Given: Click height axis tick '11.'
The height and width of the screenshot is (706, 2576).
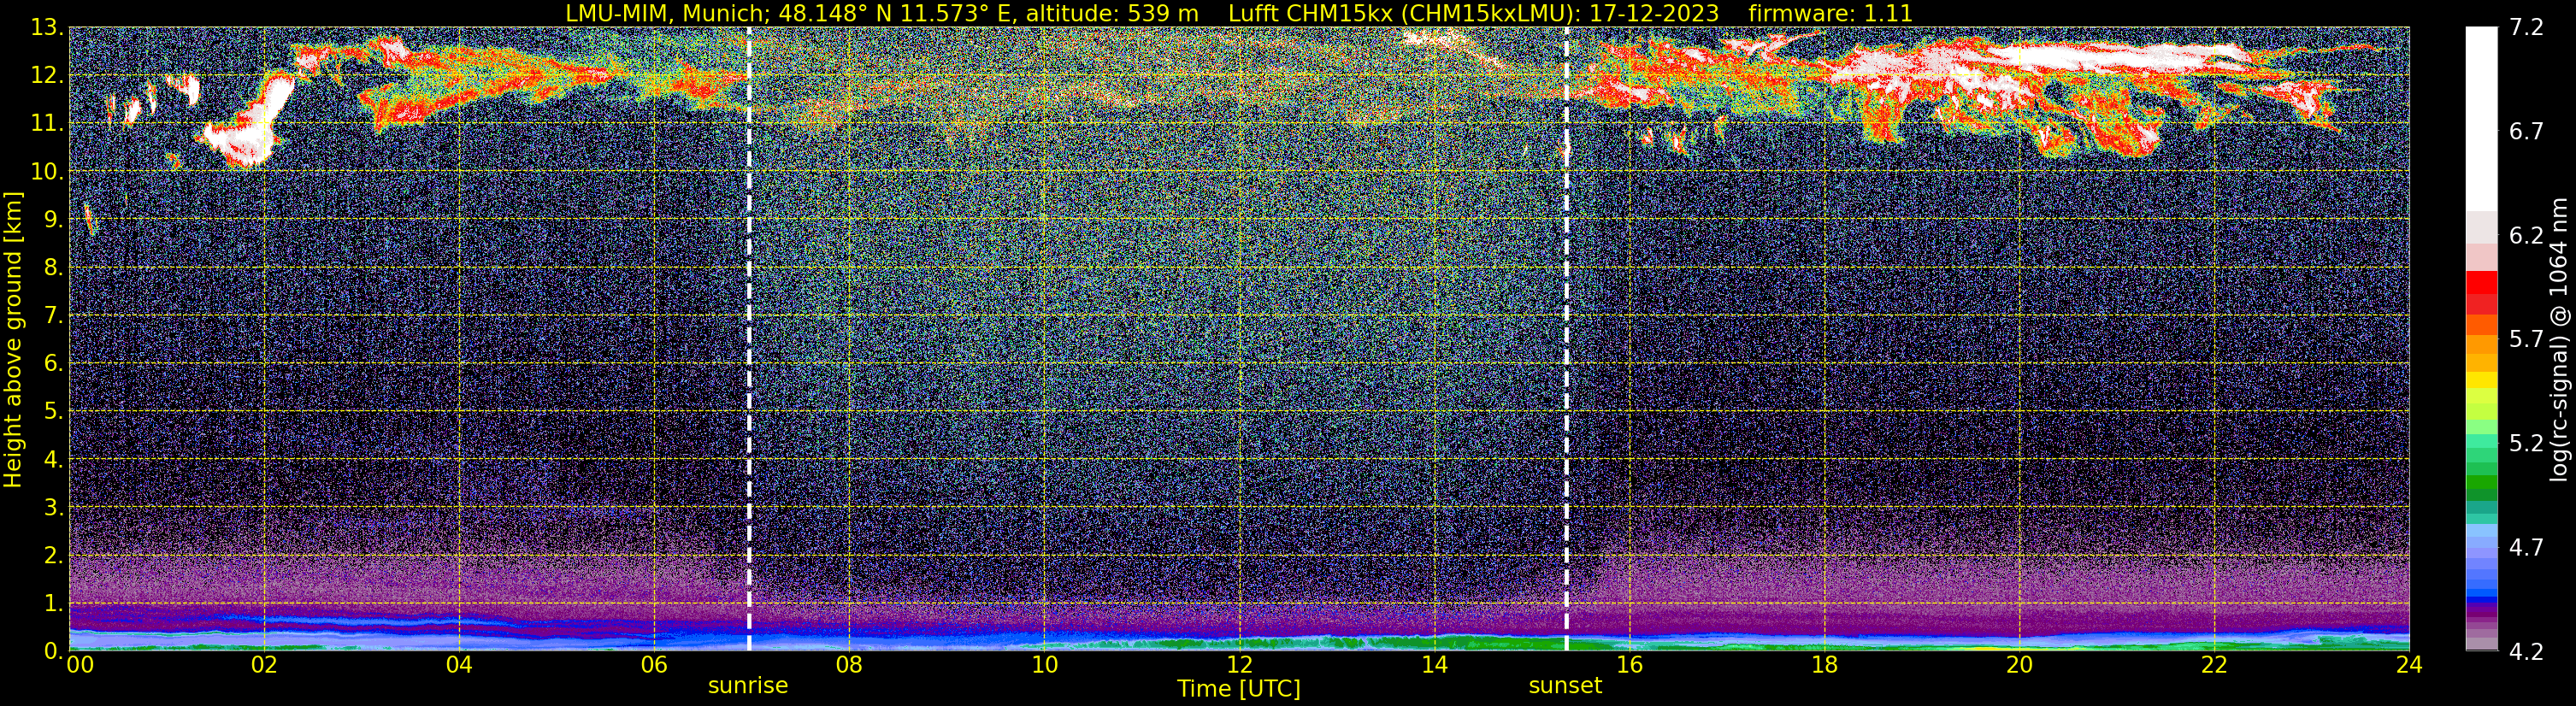Looking at the screenshot, I should (x=47, y=124).
